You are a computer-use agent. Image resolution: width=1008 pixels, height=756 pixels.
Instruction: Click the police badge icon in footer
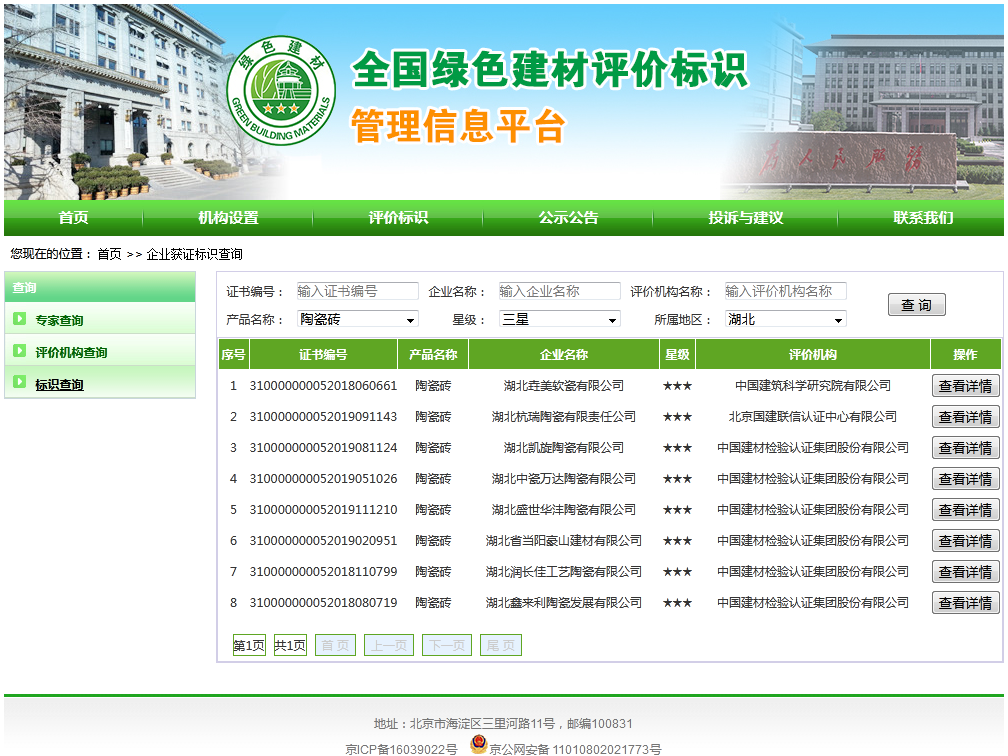pyautogui.click(x=478, y=746)
